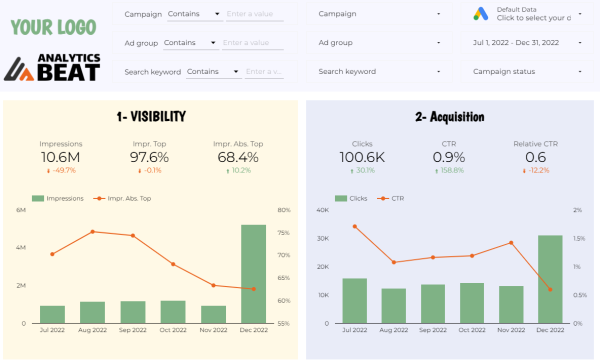Open the Jul 1 - Dec 31 date range picker
Screen dimensions: 600x364
pos(527,42)
